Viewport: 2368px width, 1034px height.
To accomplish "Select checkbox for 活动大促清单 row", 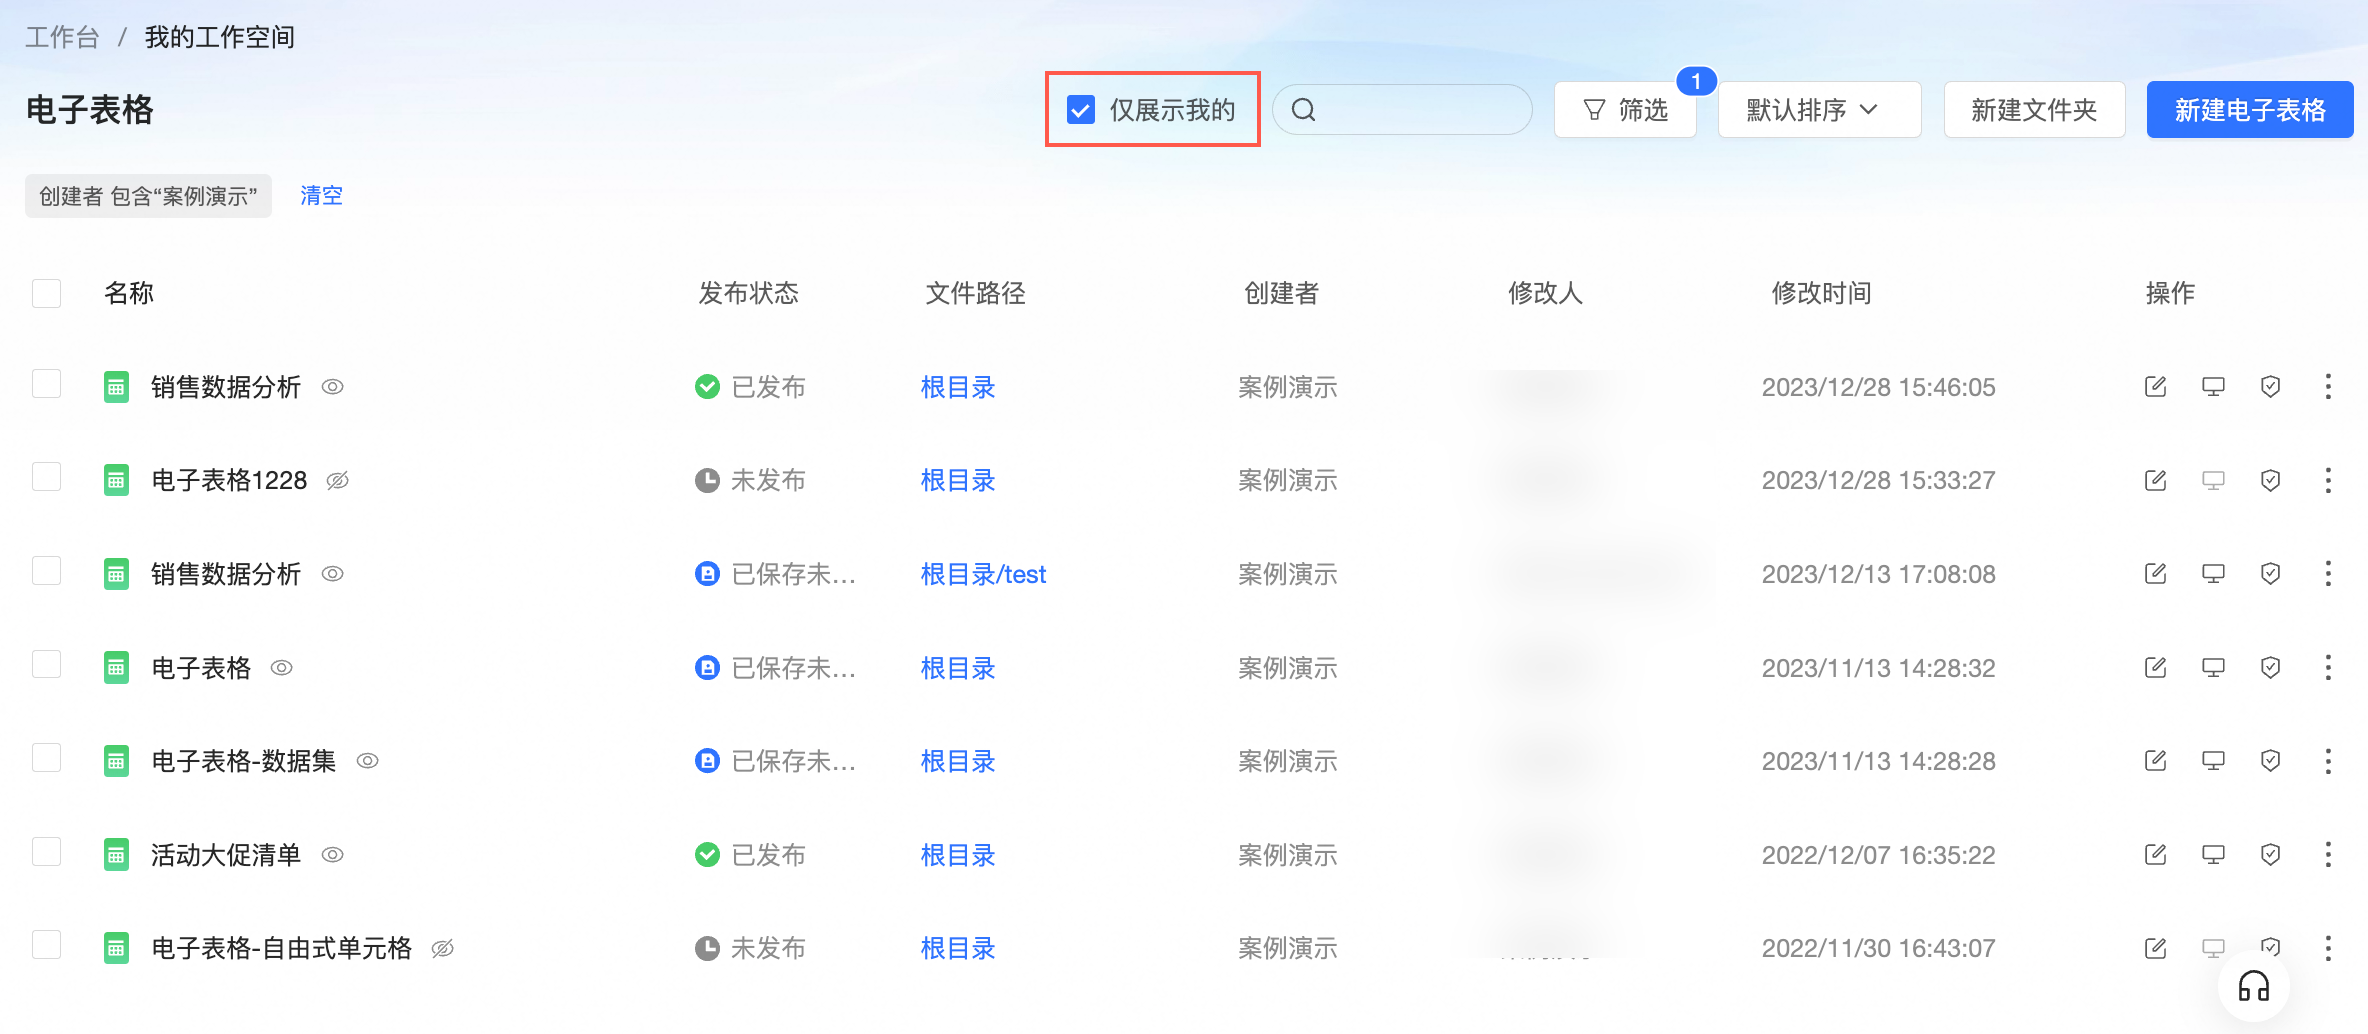I will click(47, 852).
